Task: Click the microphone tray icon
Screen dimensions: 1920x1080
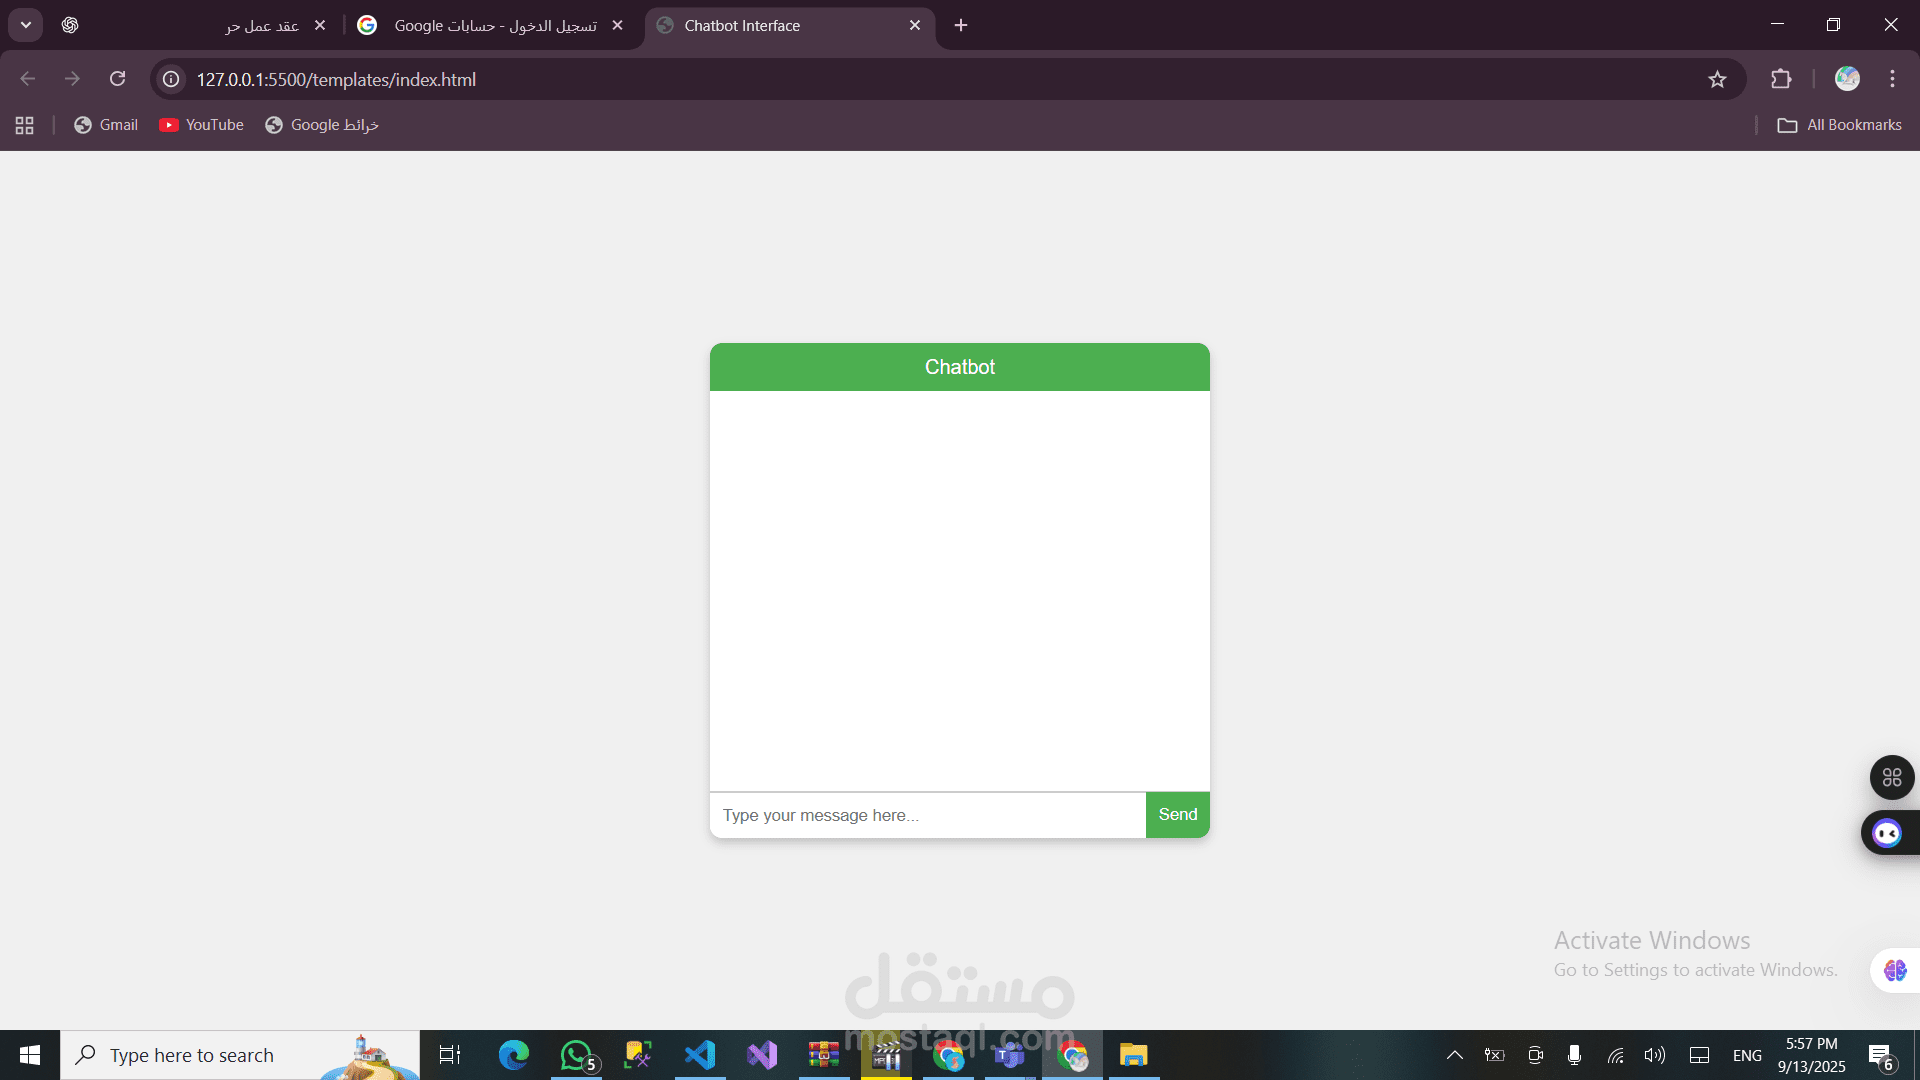Action: click(1575, 1055)
